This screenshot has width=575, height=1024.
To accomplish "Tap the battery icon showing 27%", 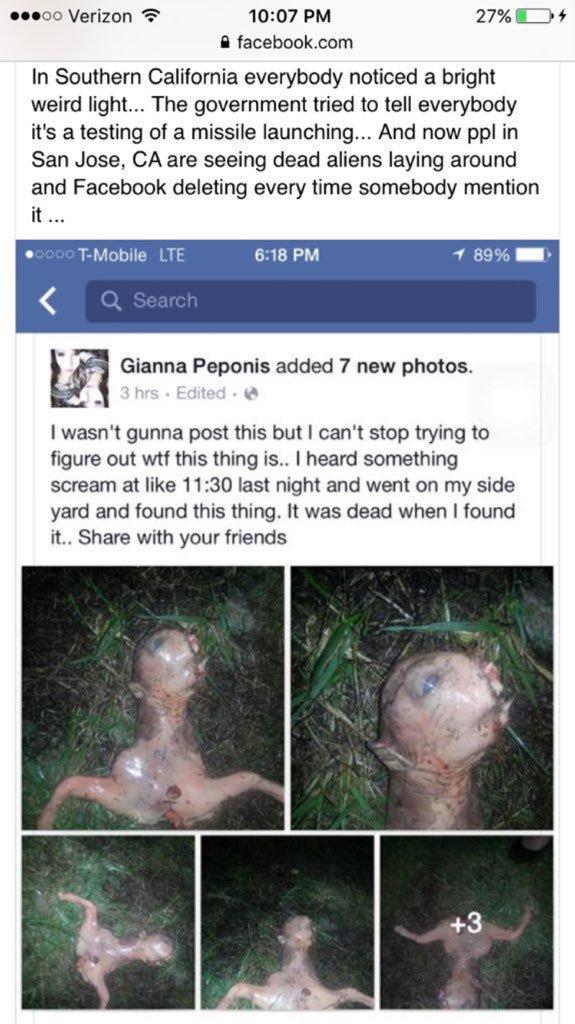I will coord(533,15).
